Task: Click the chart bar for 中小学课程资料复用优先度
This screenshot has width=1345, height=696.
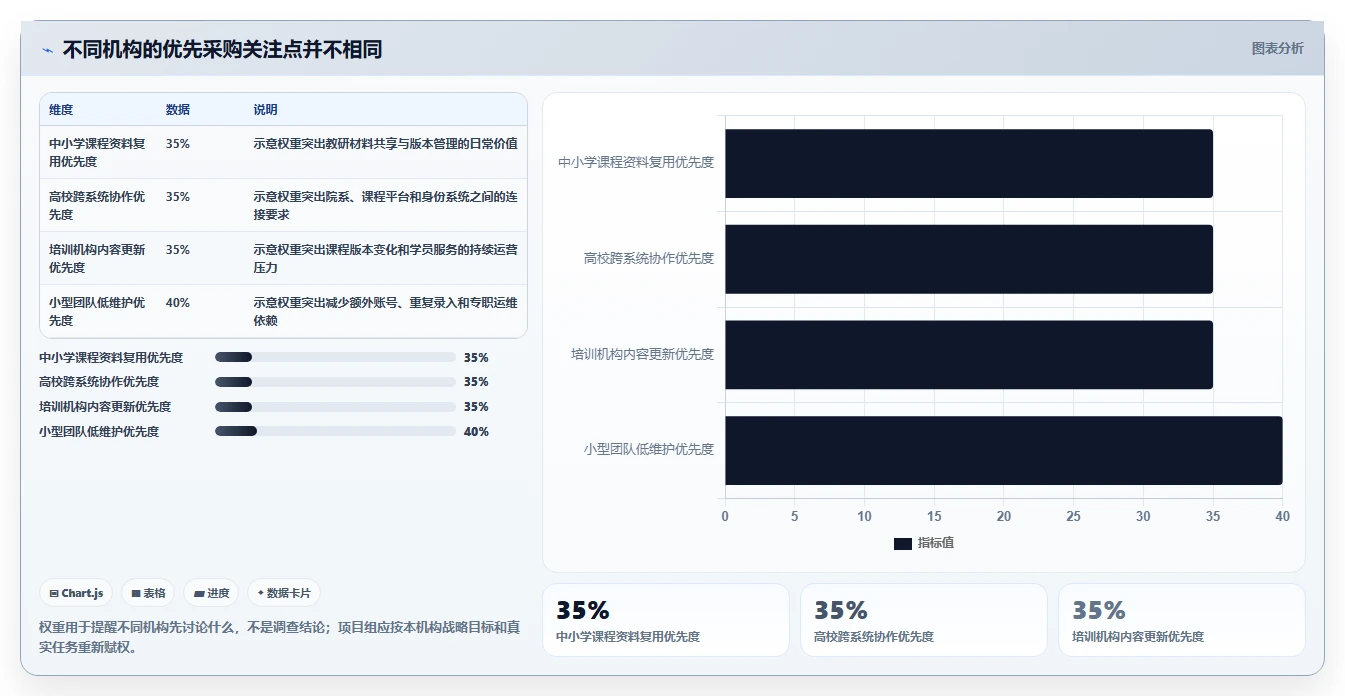Action: click(969, 163)
